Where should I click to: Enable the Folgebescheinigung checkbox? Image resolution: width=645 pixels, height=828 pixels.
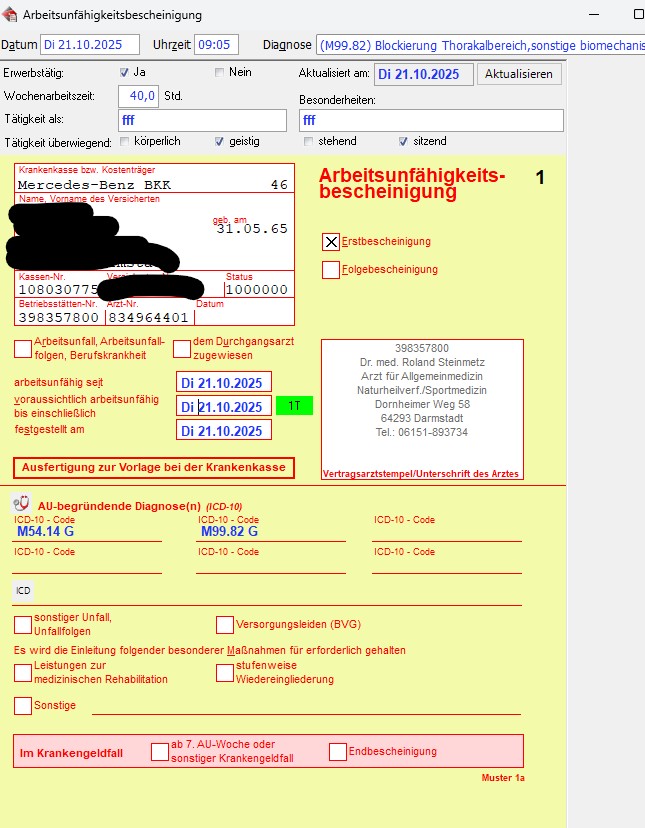click(331, 270)
